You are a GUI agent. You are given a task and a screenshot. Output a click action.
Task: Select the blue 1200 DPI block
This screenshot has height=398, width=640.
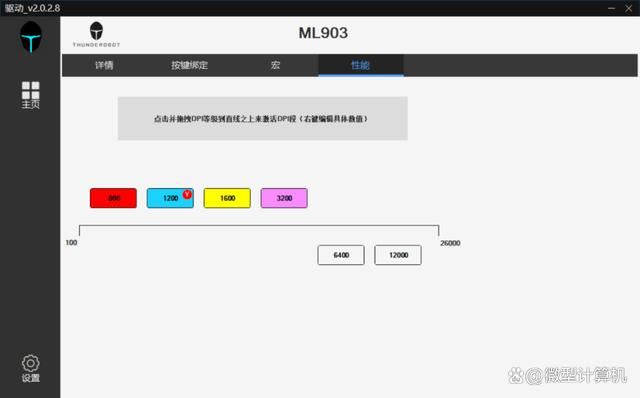coord(170,198)
